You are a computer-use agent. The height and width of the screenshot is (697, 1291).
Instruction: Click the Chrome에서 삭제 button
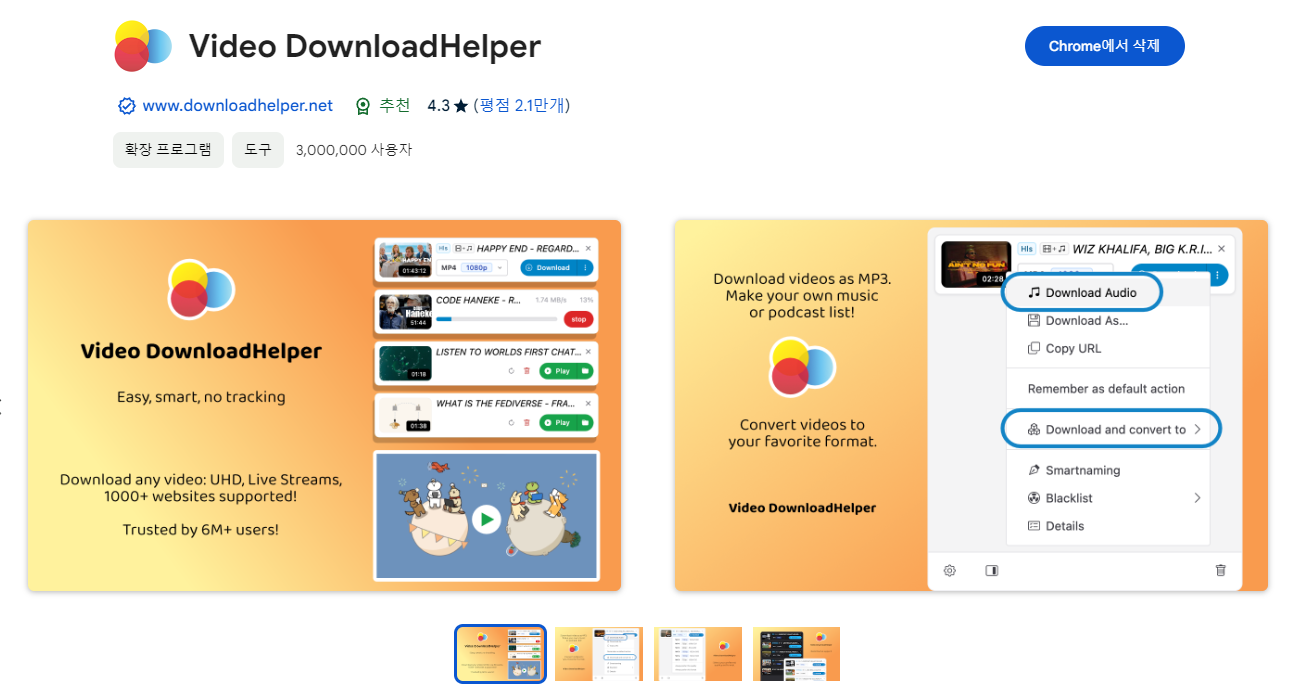point(1104,46)
